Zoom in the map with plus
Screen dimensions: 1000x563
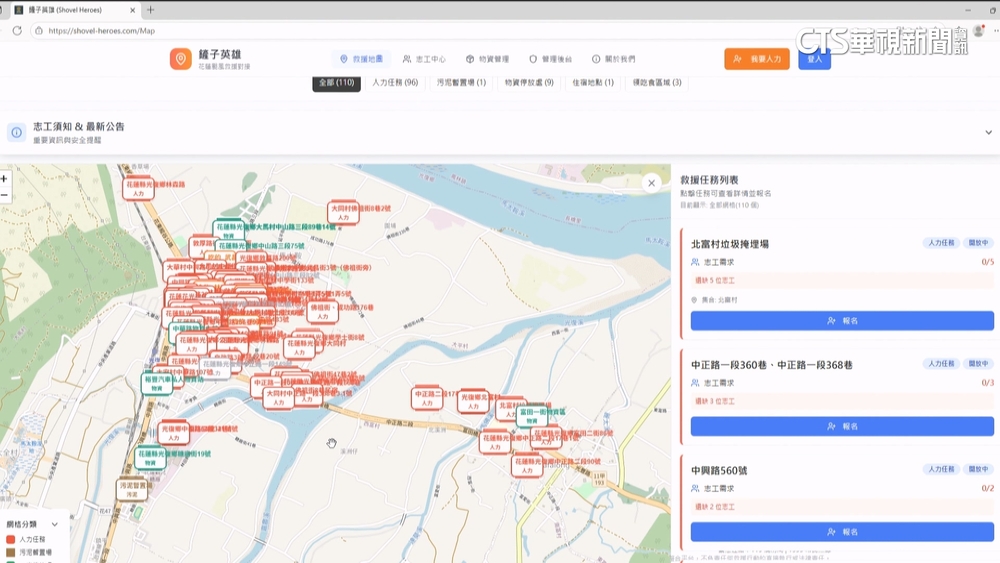coord(4,179)
